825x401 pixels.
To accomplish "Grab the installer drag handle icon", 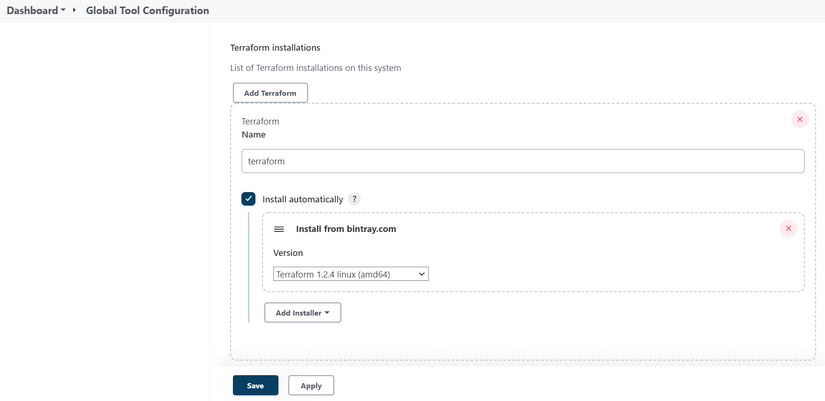I will click(279, 229).
